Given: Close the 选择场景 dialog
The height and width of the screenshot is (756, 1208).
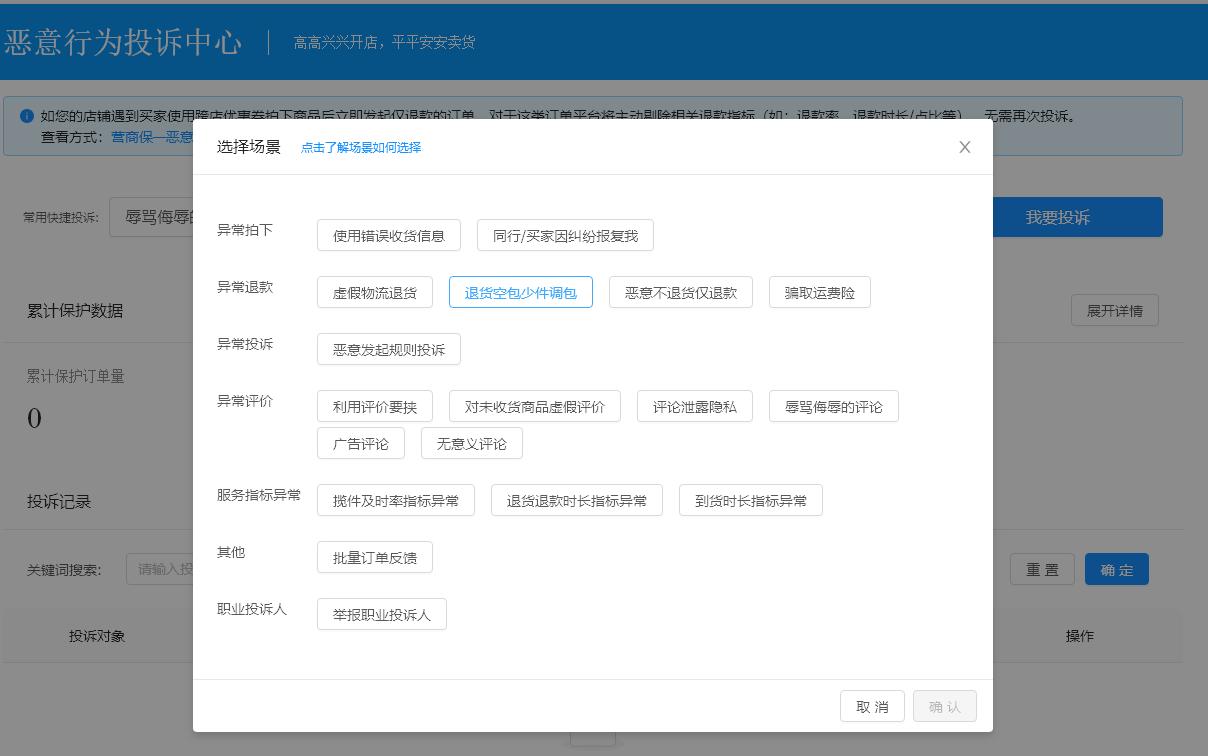Looking at the screenshot, I should click(x=964, y=147).
